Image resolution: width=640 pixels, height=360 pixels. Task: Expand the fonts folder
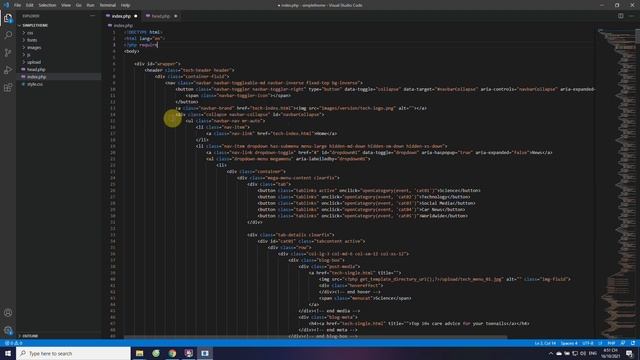(x=32, y=40)
